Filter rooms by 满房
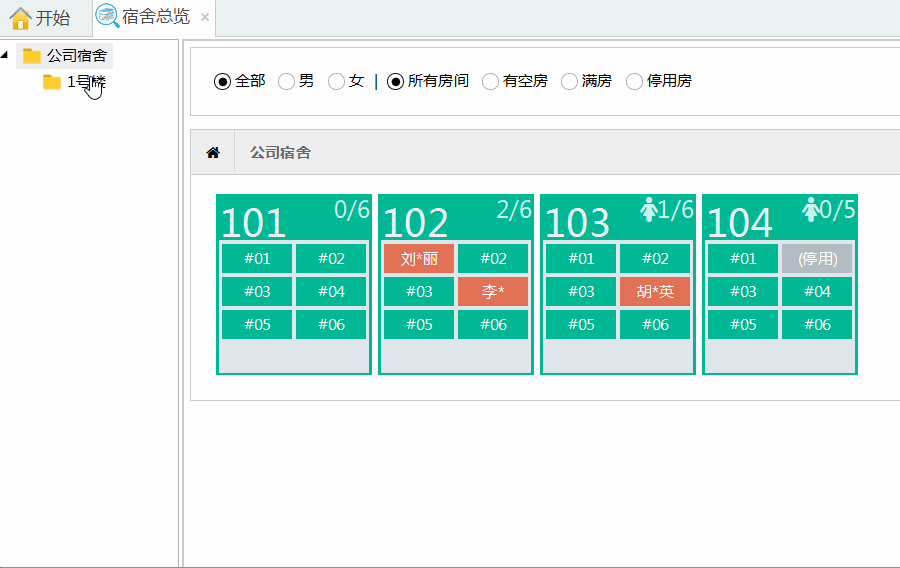Viewport: 900px width, 568px height. (569, 81)
